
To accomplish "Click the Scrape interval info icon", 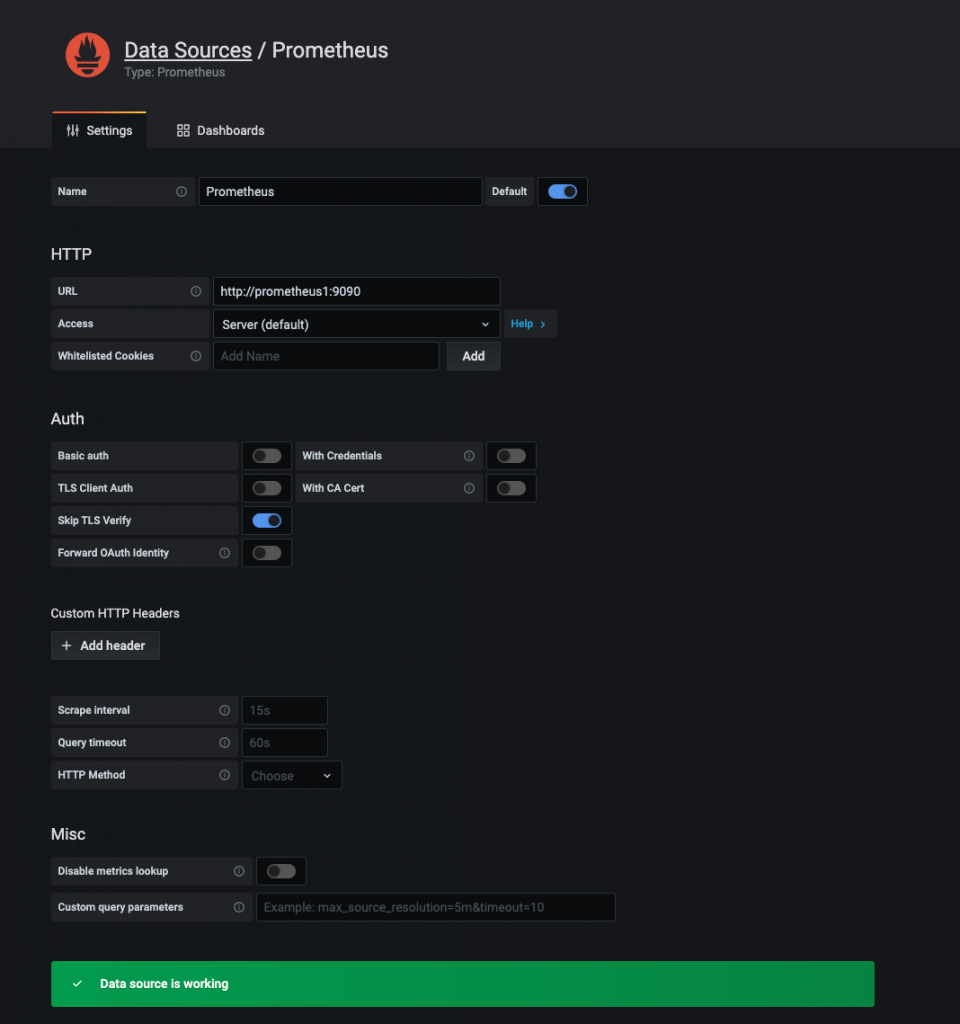I will point(225,710).
